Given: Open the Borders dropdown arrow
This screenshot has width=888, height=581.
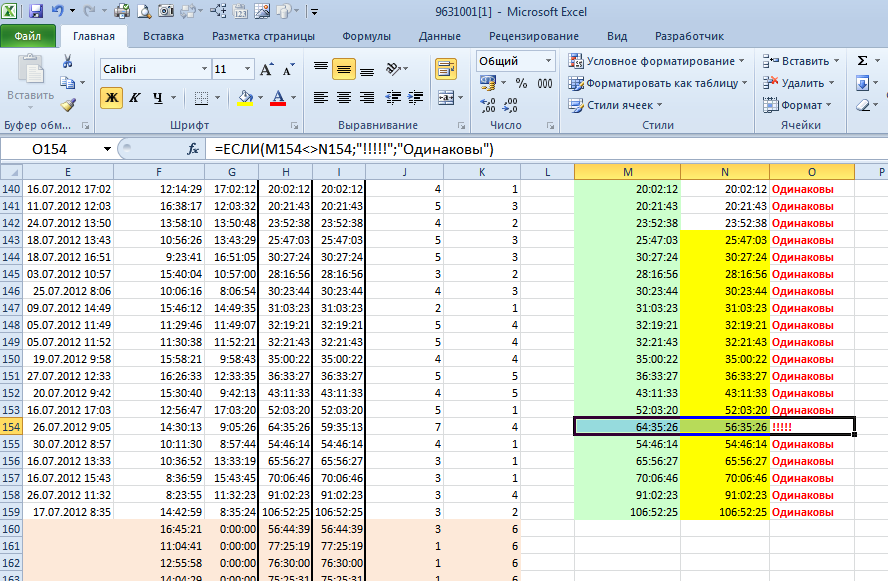Looking at the screenshot, I should click(217, 97).
